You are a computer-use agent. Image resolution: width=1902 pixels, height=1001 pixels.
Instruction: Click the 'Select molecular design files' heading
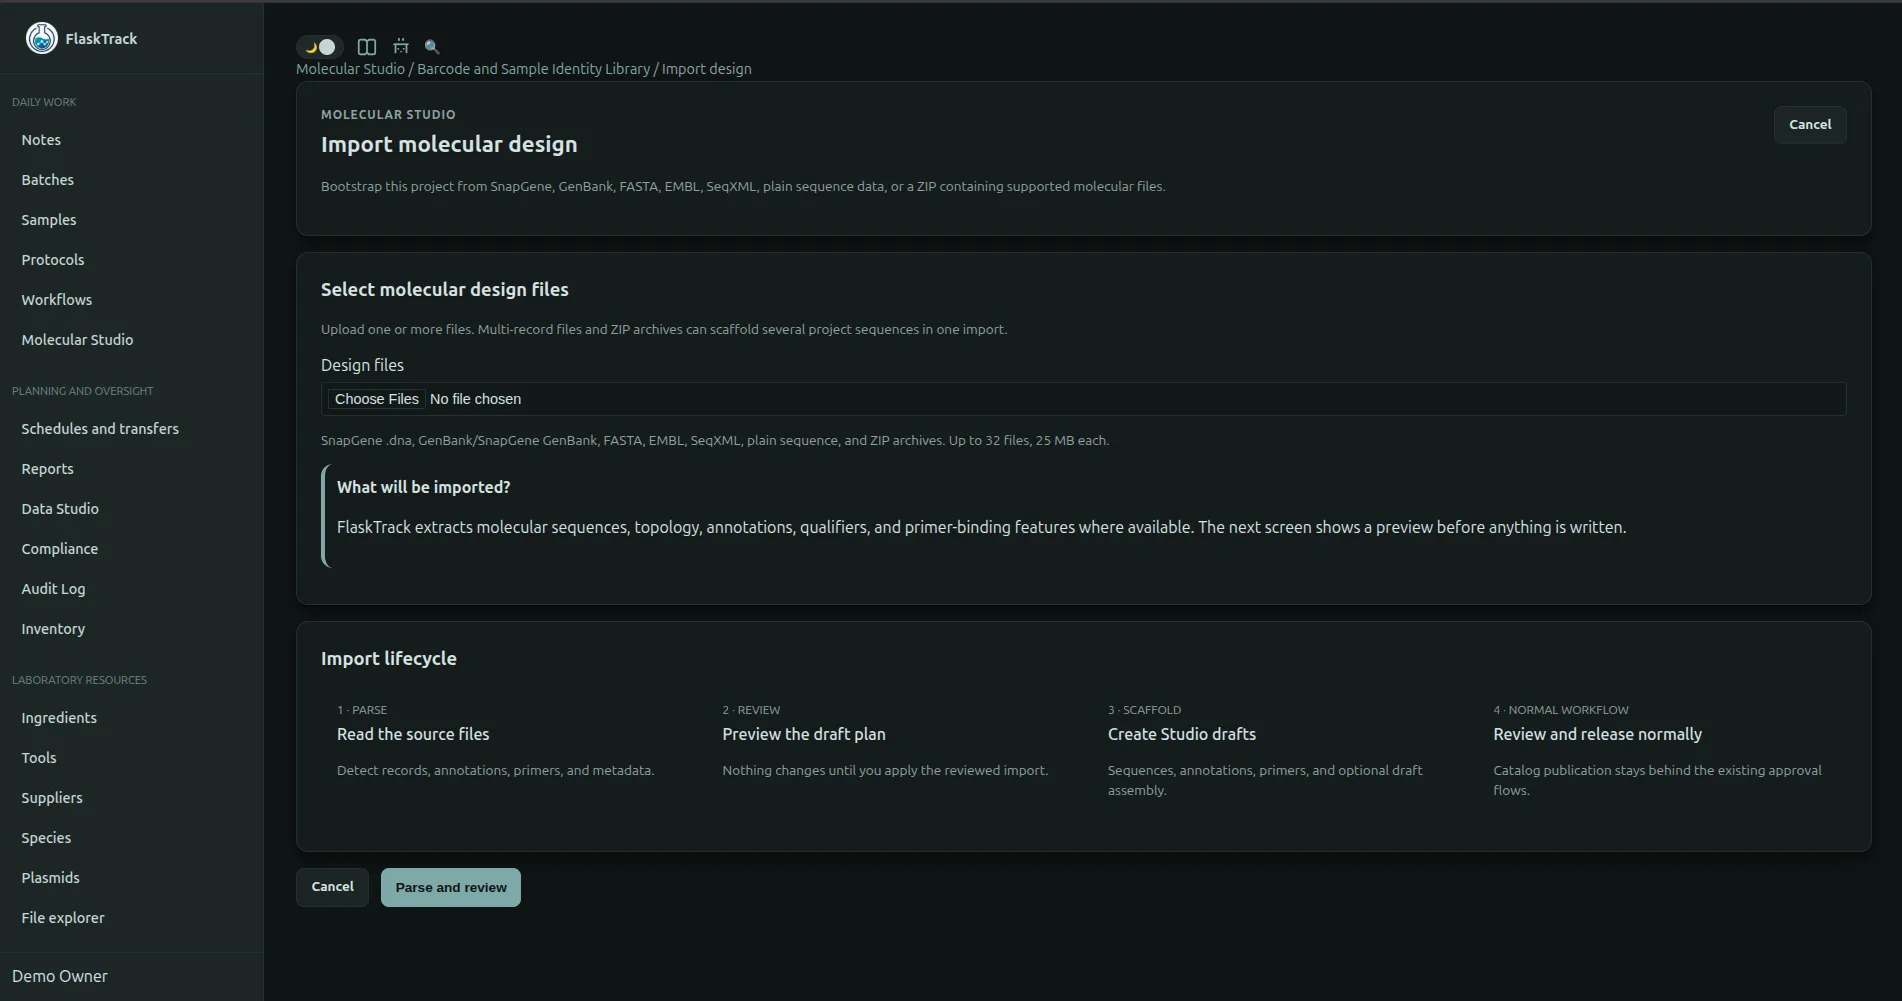445,289
